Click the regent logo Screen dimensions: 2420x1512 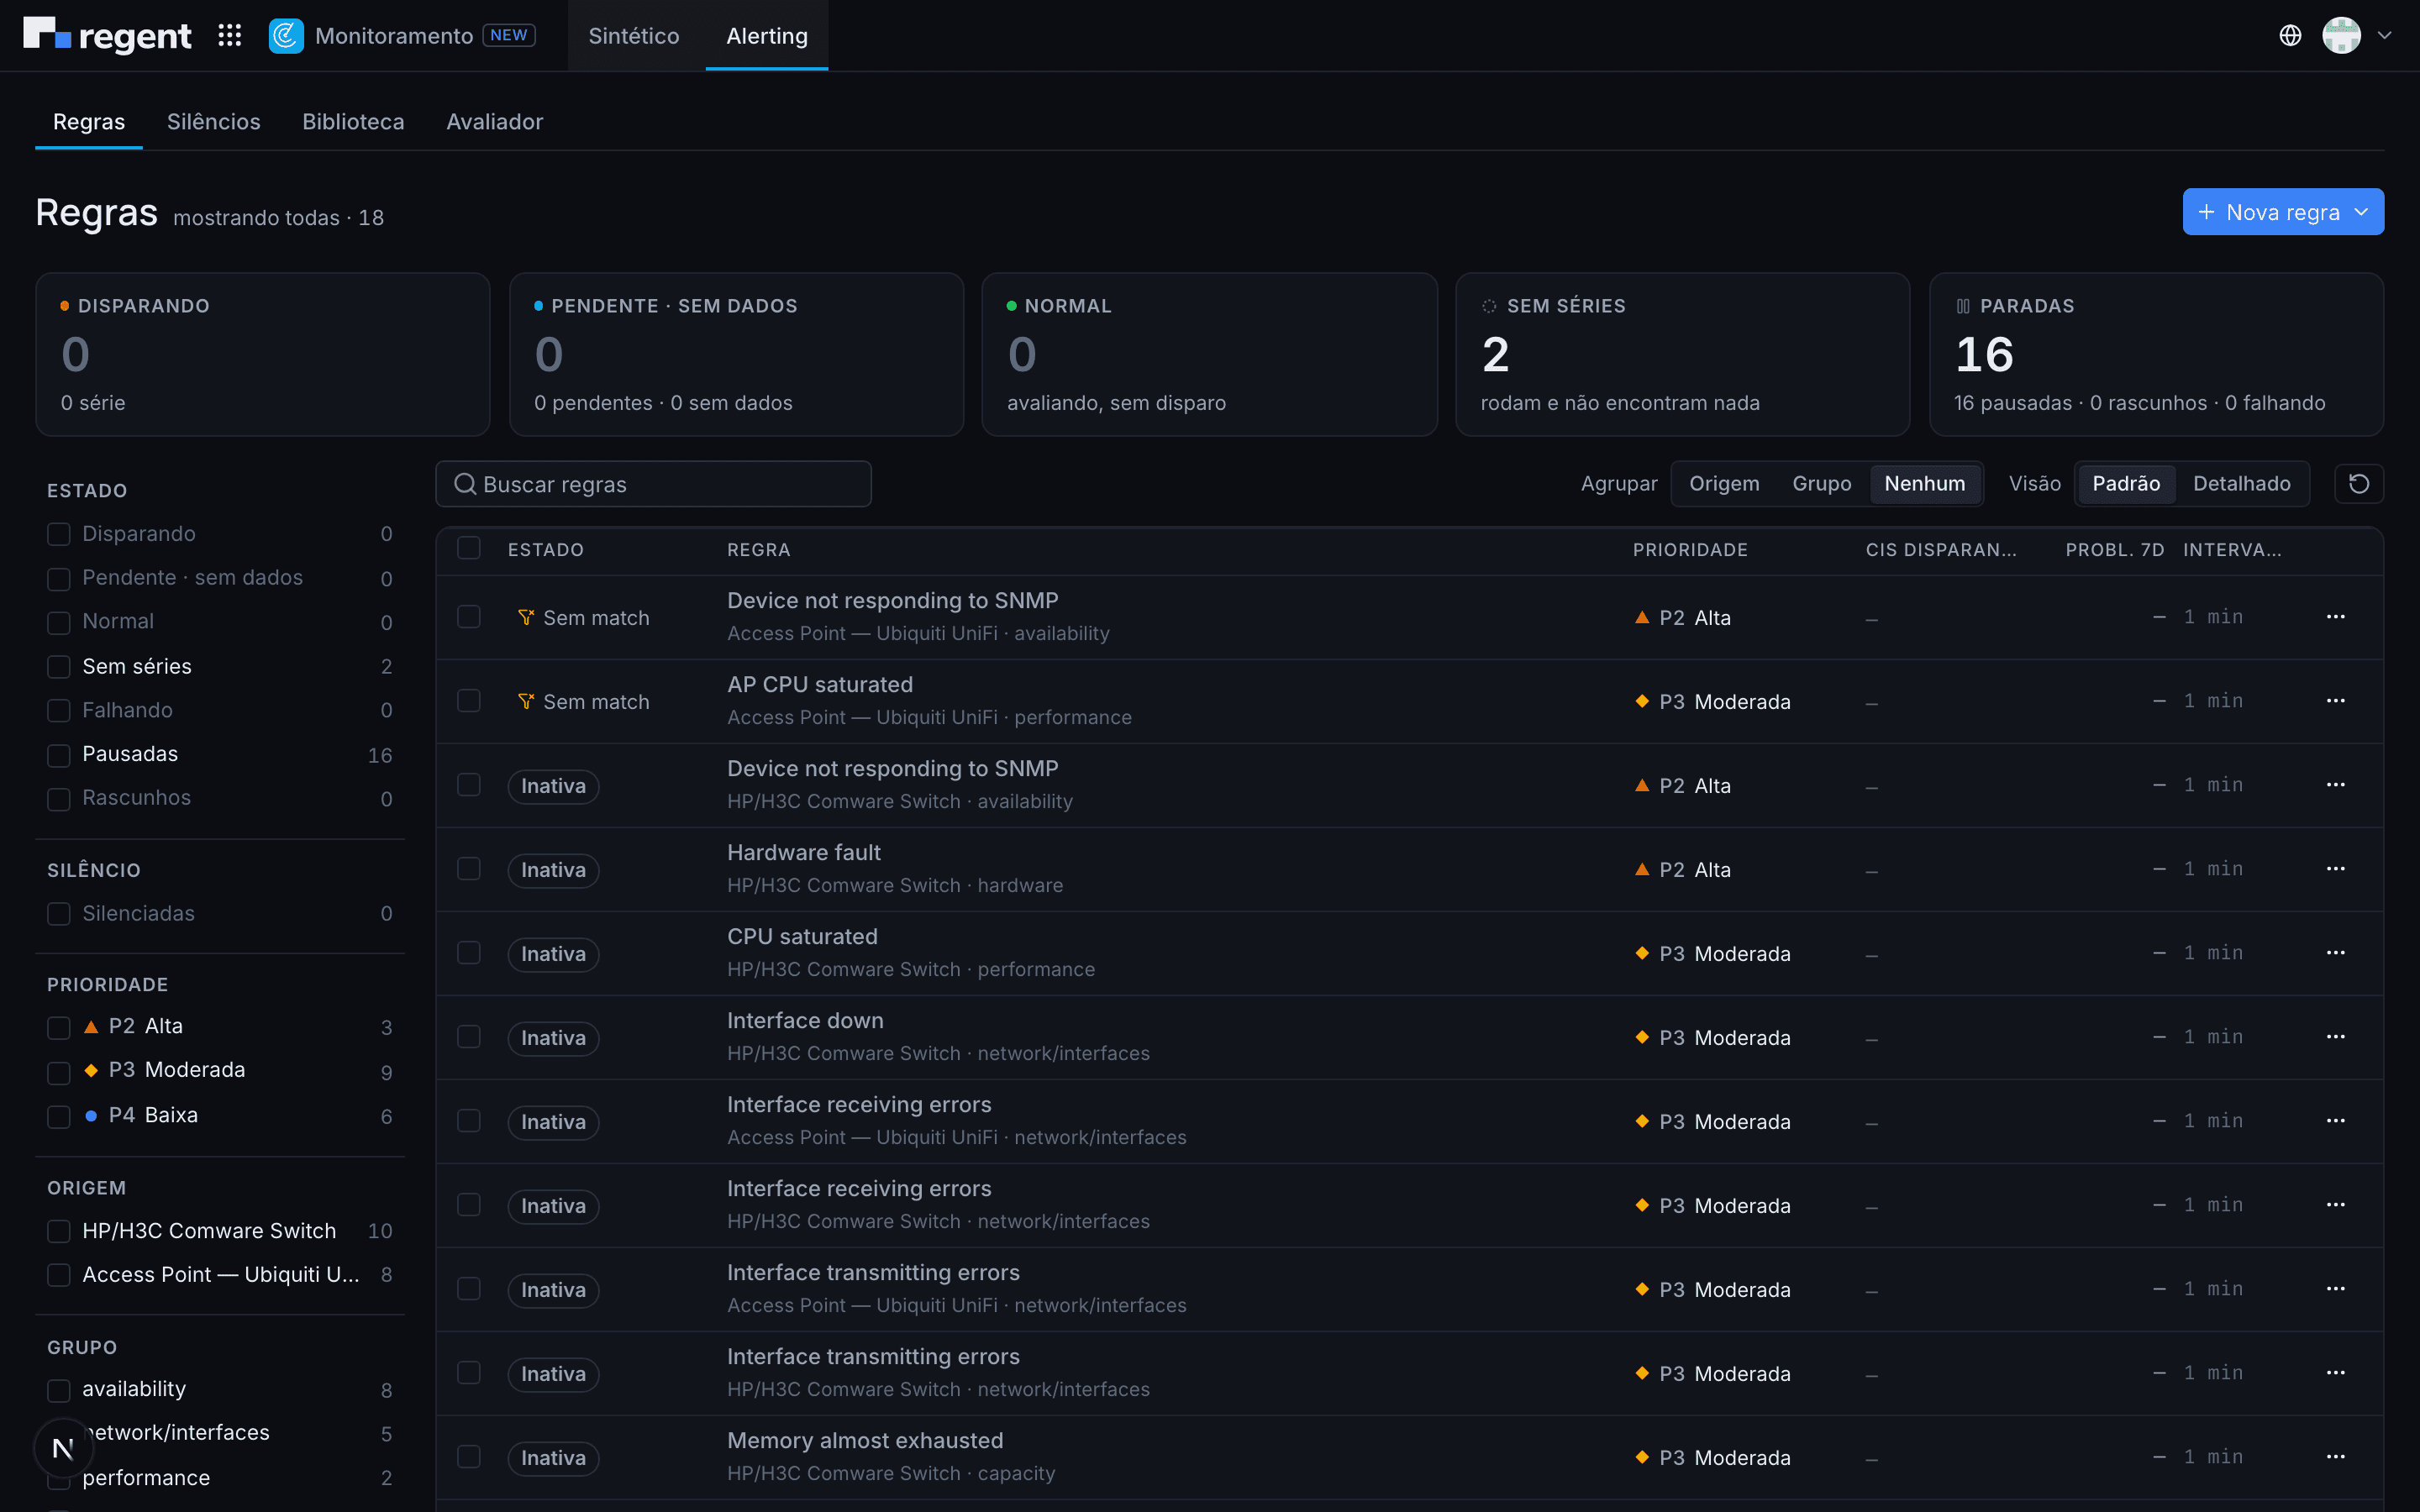coord(107,35)
